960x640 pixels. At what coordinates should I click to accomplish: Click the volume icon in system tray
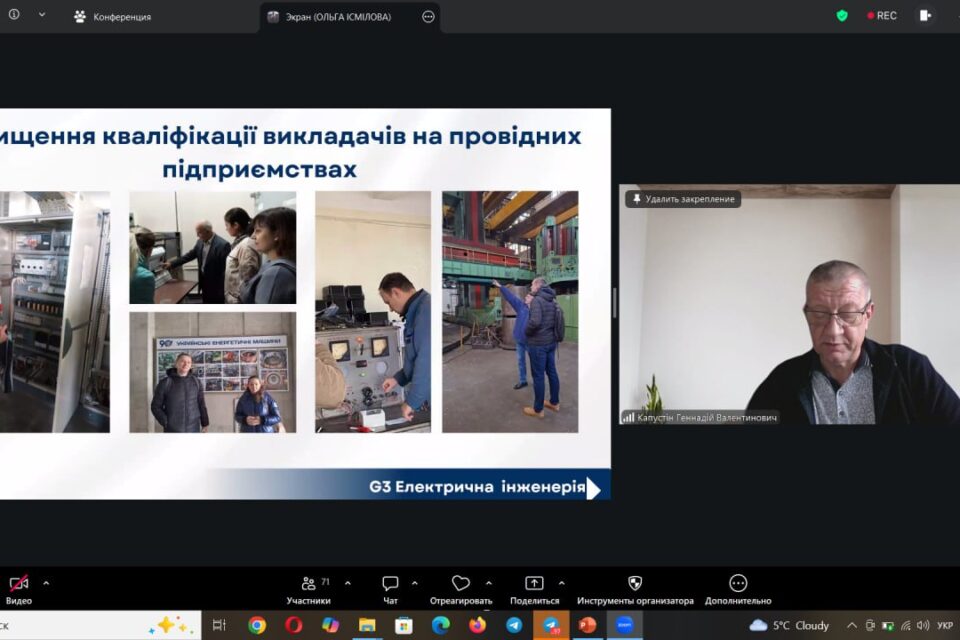pyautogui.click(x=923, y=625)
